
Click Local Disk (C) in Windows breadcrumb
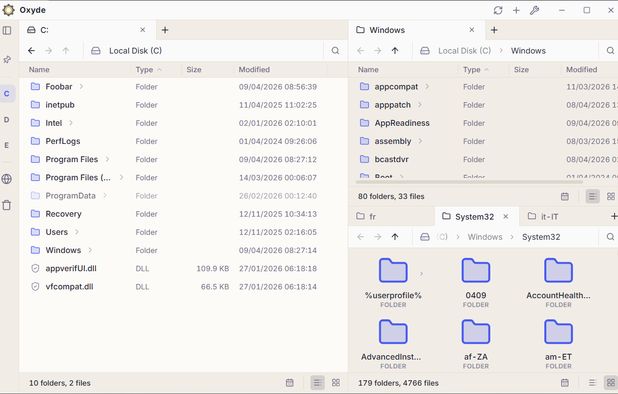click(x=465, y=50)
